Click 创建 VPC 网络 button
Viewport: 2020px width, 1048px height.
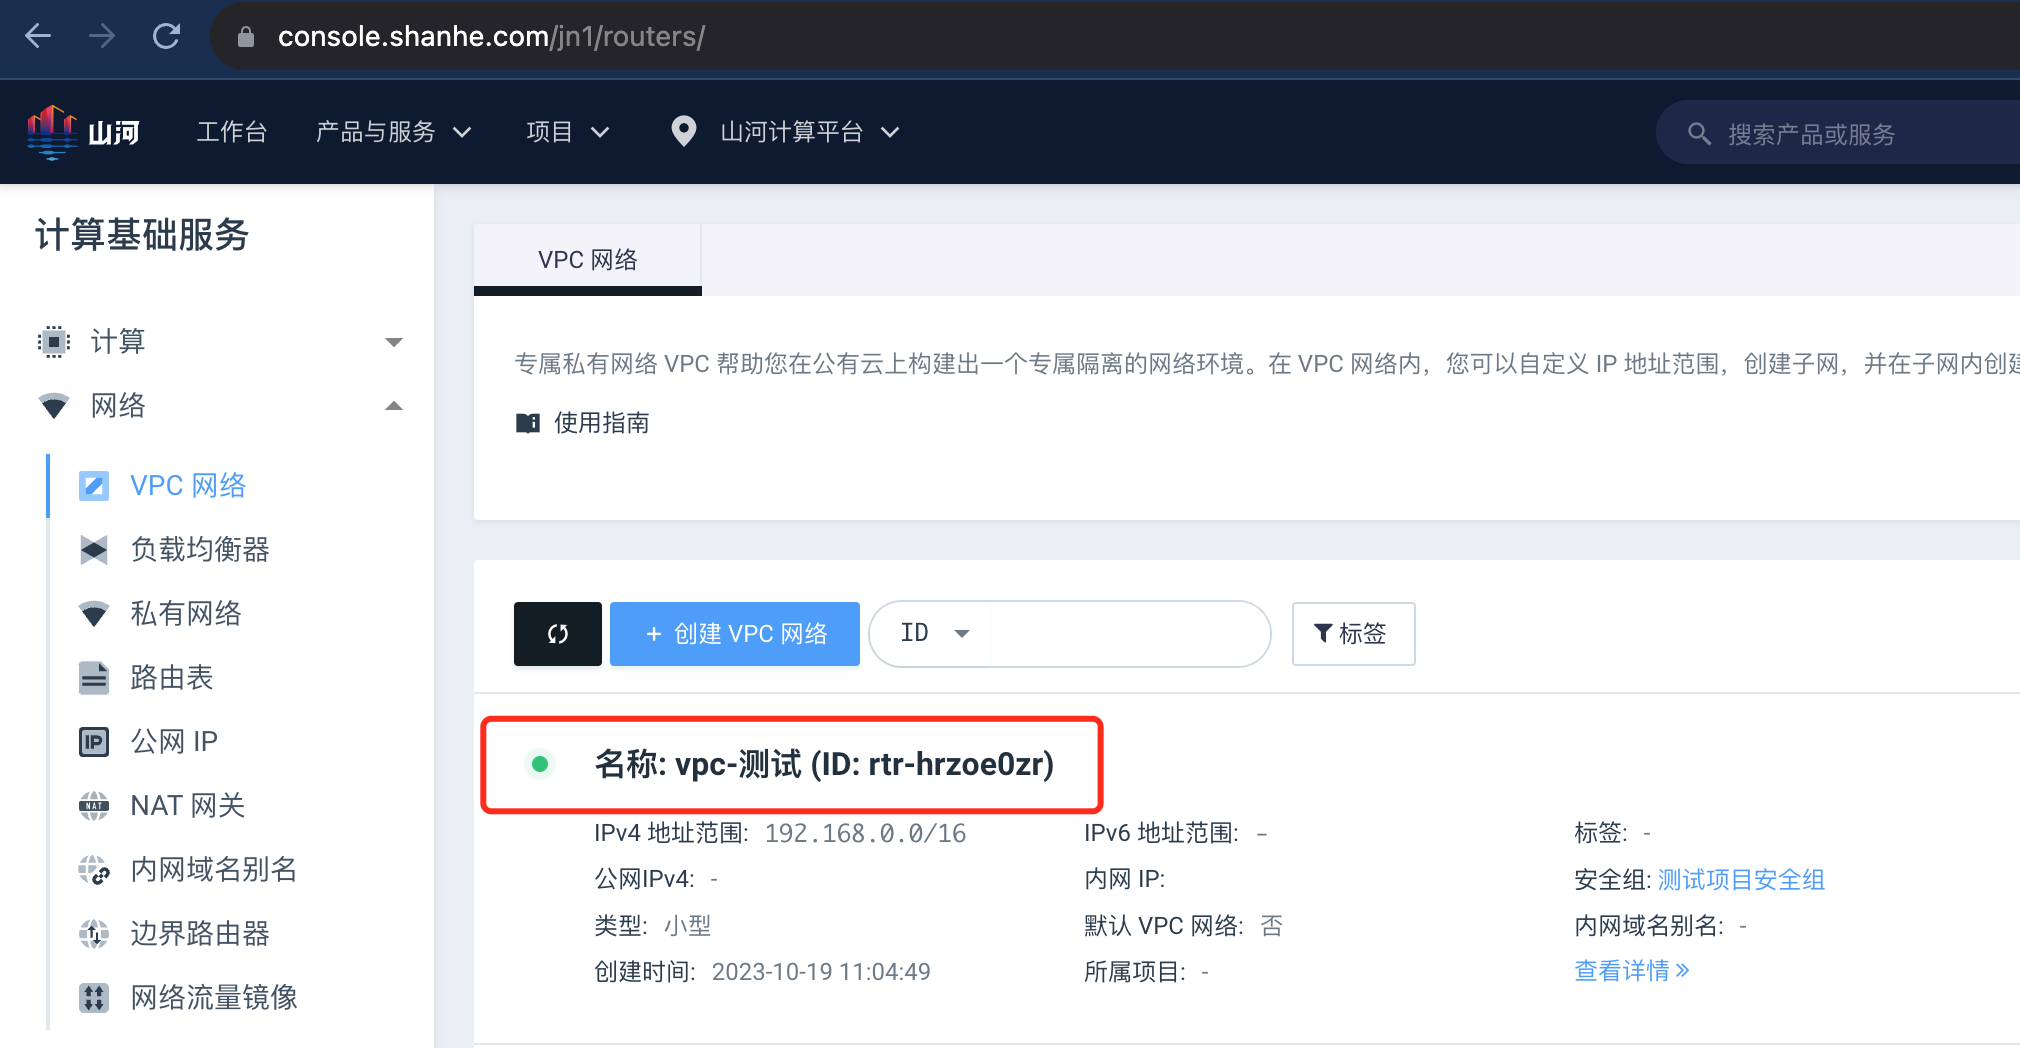pyautogui.click(x=735, y=634)
